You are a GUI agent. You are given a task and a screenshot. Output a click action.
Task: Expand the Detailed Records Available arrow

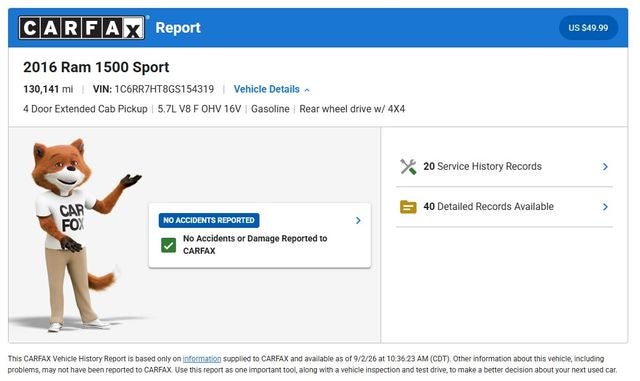pos(605,207)
